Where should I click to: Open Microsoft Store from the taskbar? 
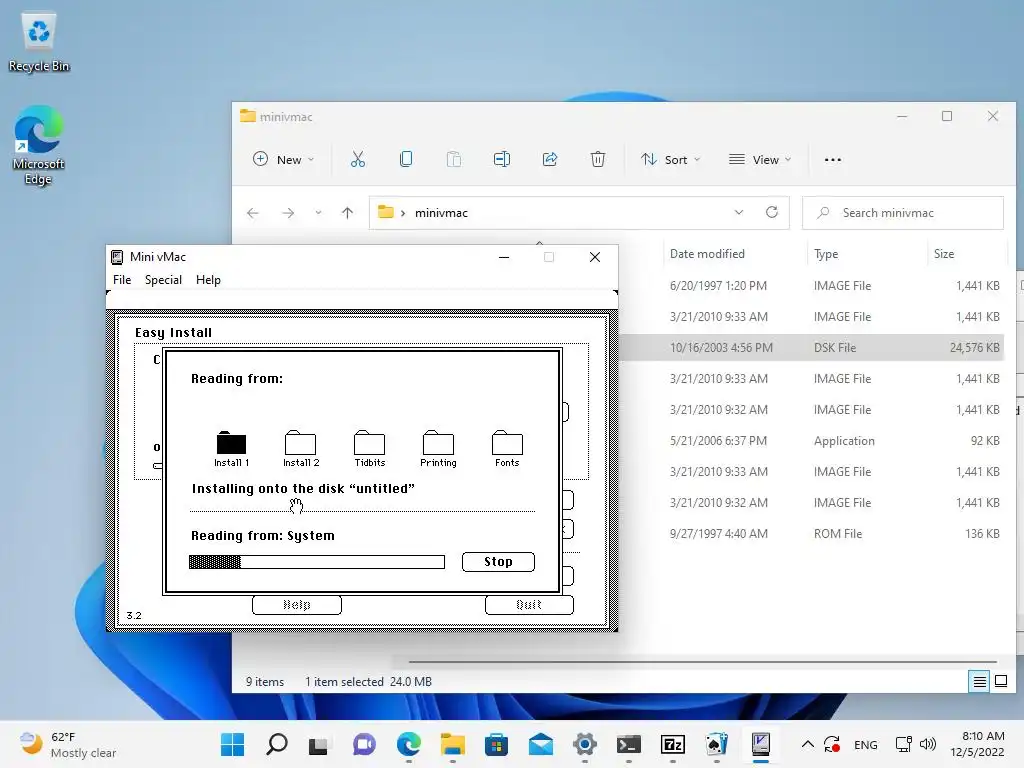click(x=496, y=744)
